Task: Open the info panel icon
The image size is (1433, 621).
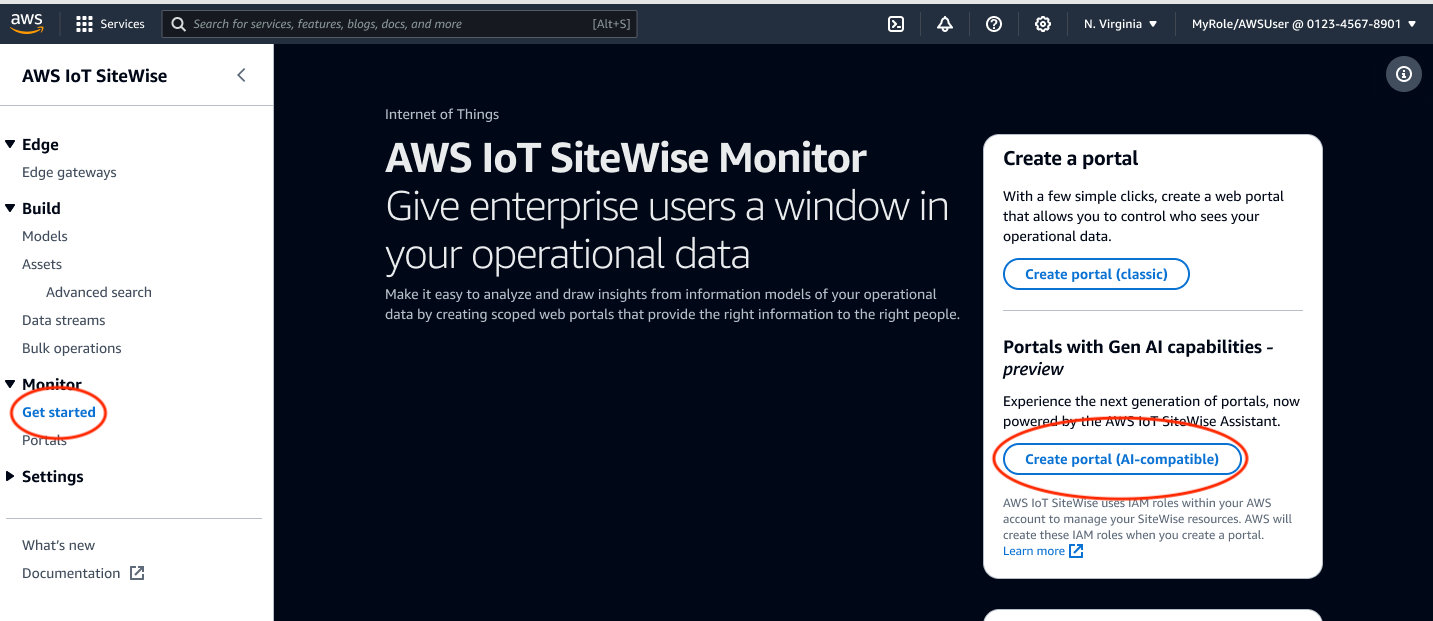Action: [x=1404, y=74]
